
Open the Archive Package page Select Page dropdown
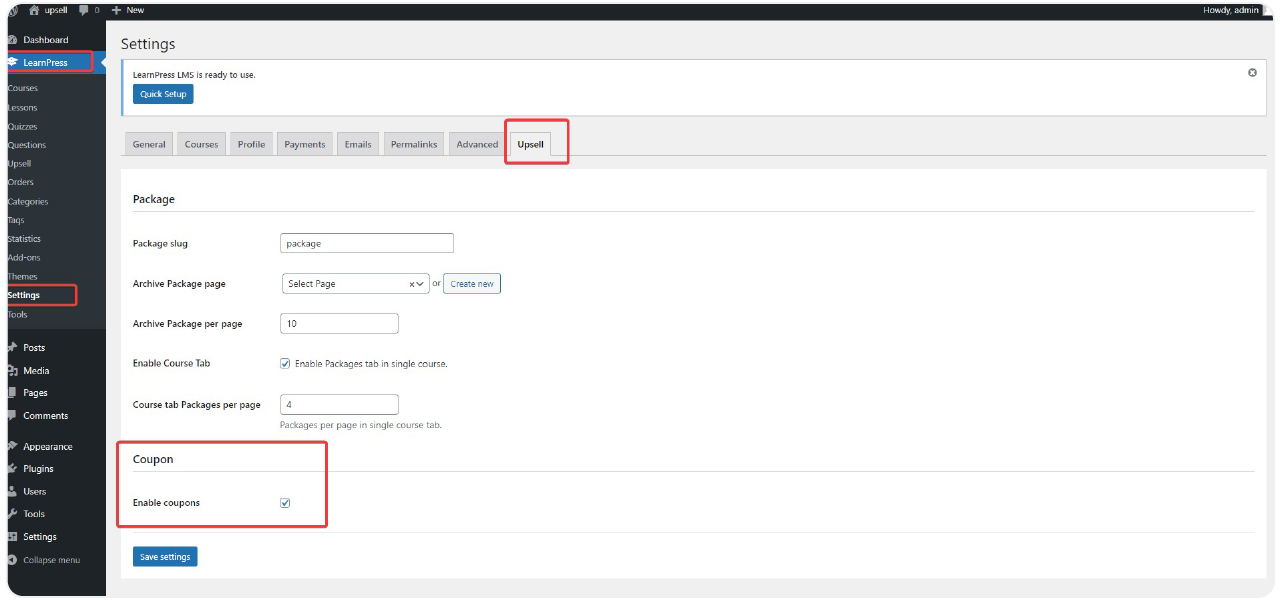356,284
